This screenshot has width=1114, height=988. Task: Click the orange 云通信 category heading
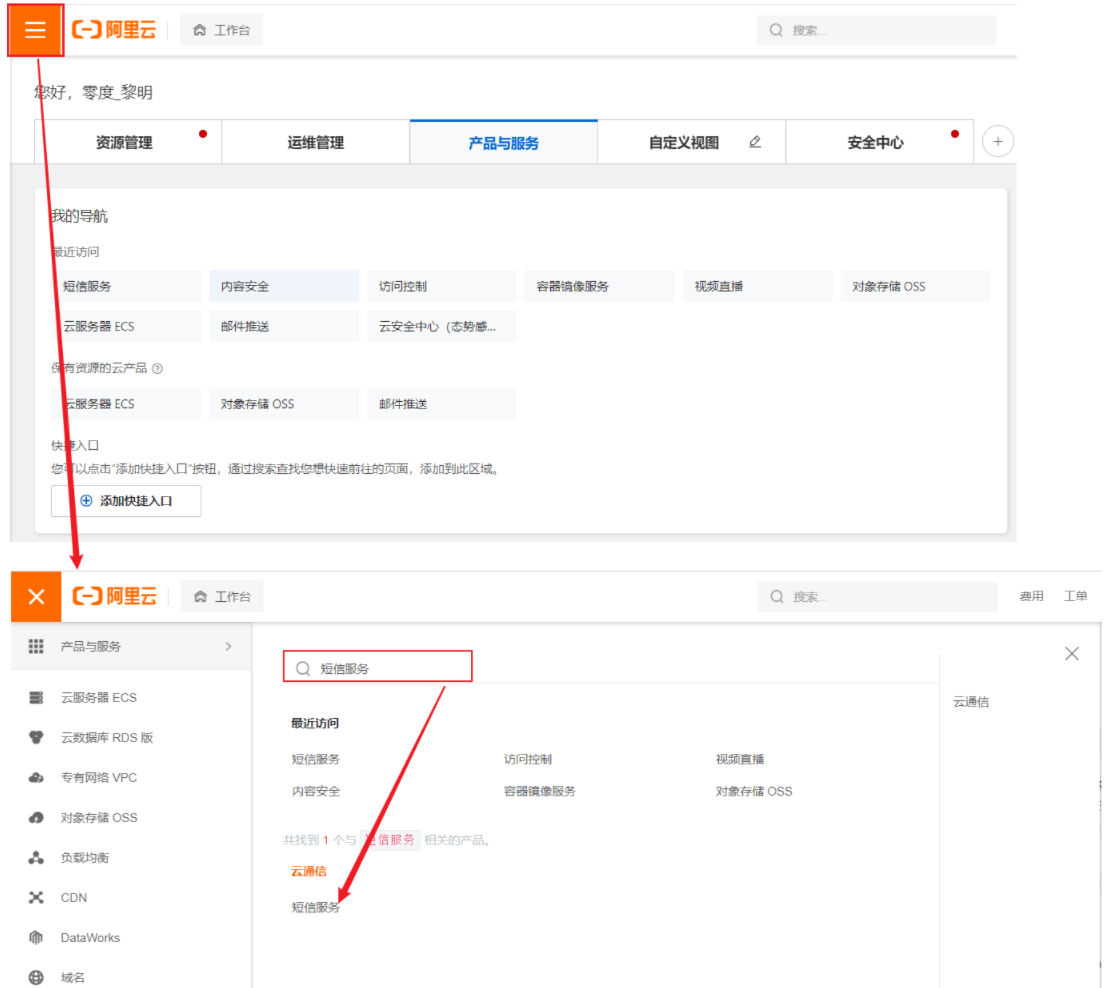[x=309, y=872]
